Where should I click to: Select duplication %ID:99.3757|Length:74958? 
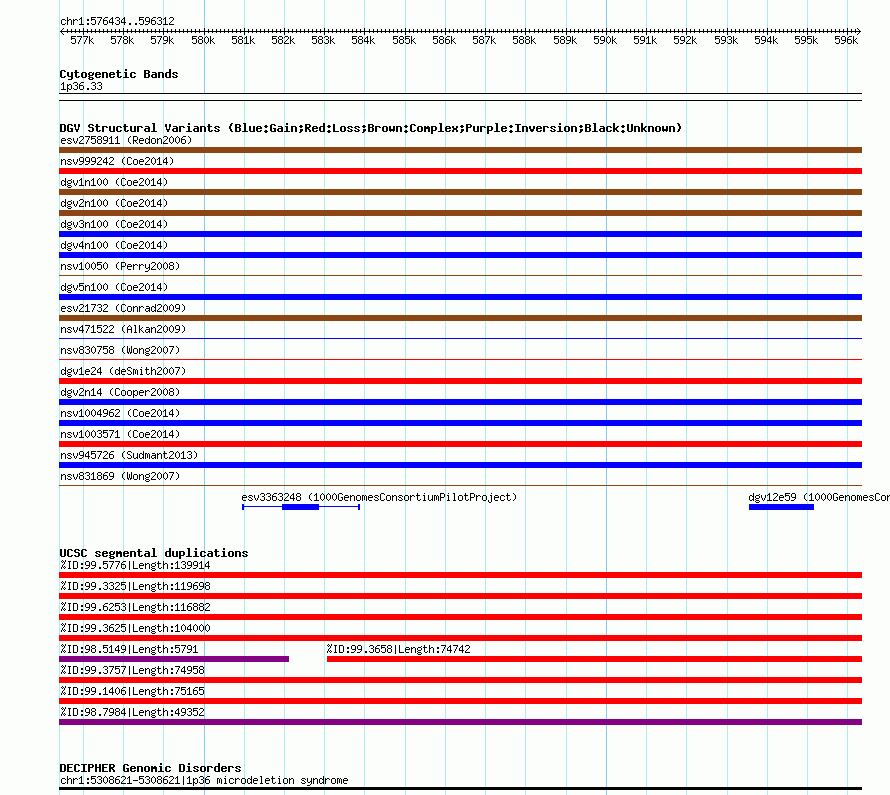coord(132,670)
